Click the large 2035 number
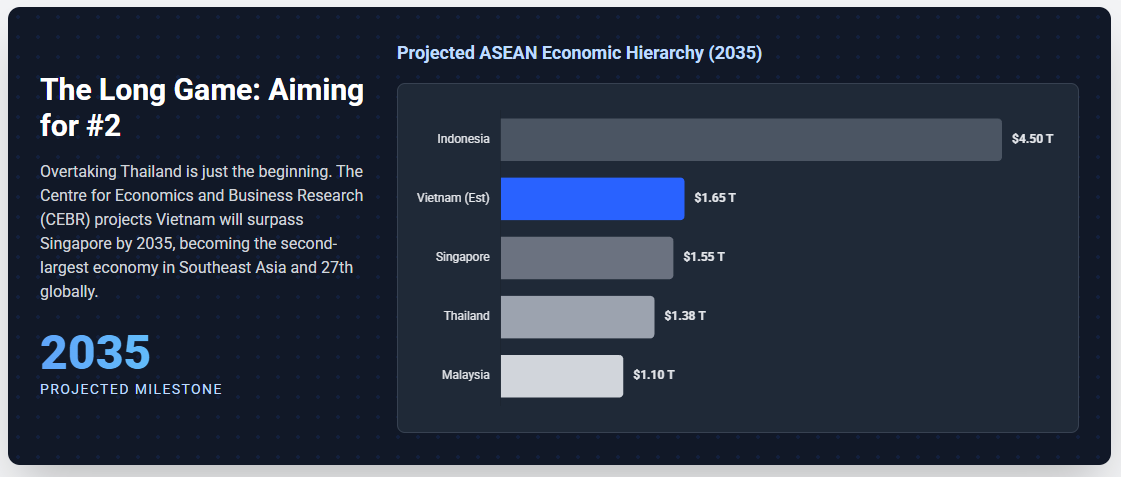The width and height of the screenshot is (1121, 477). [95, 352]
